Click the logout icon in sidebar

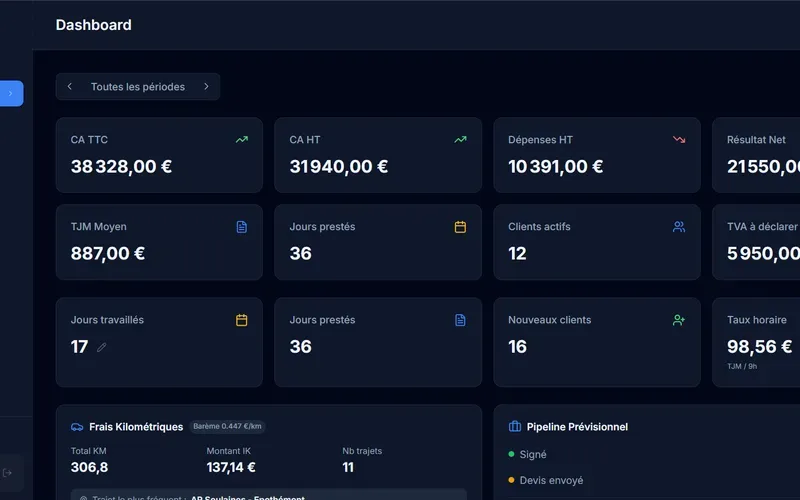pos(7,473)
